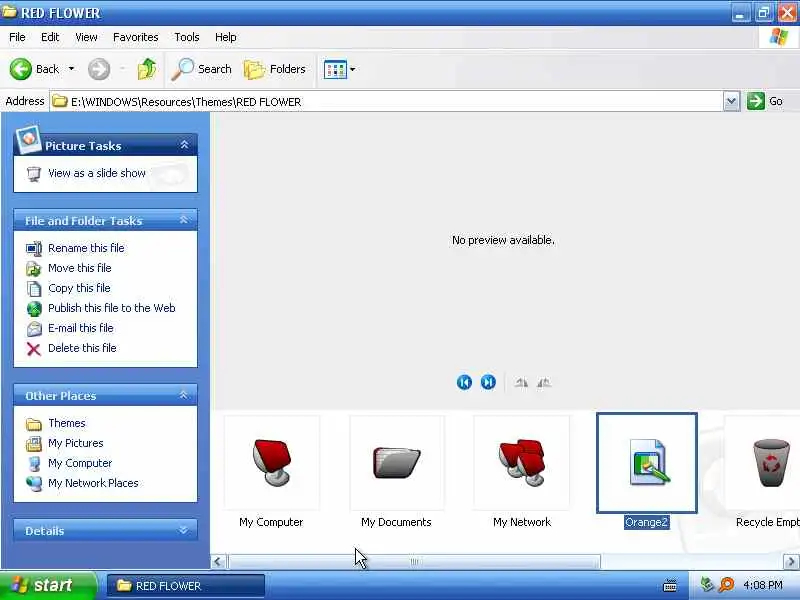Click the 4:08 PM system clock
800x600 pixels.
point(763,585)
